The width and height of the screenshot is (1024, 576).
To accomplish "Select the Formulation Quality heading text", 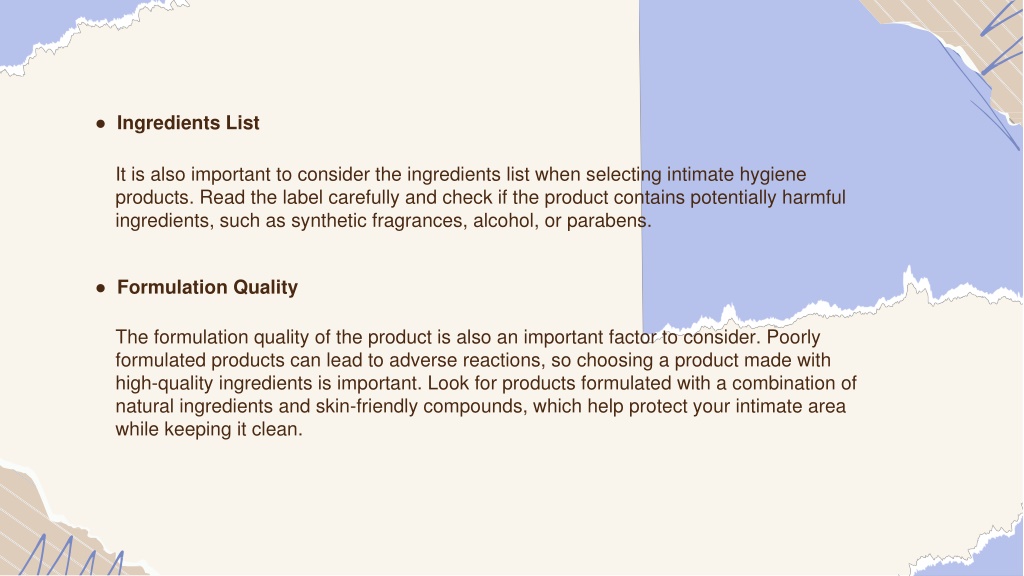I will click(207, 287).
